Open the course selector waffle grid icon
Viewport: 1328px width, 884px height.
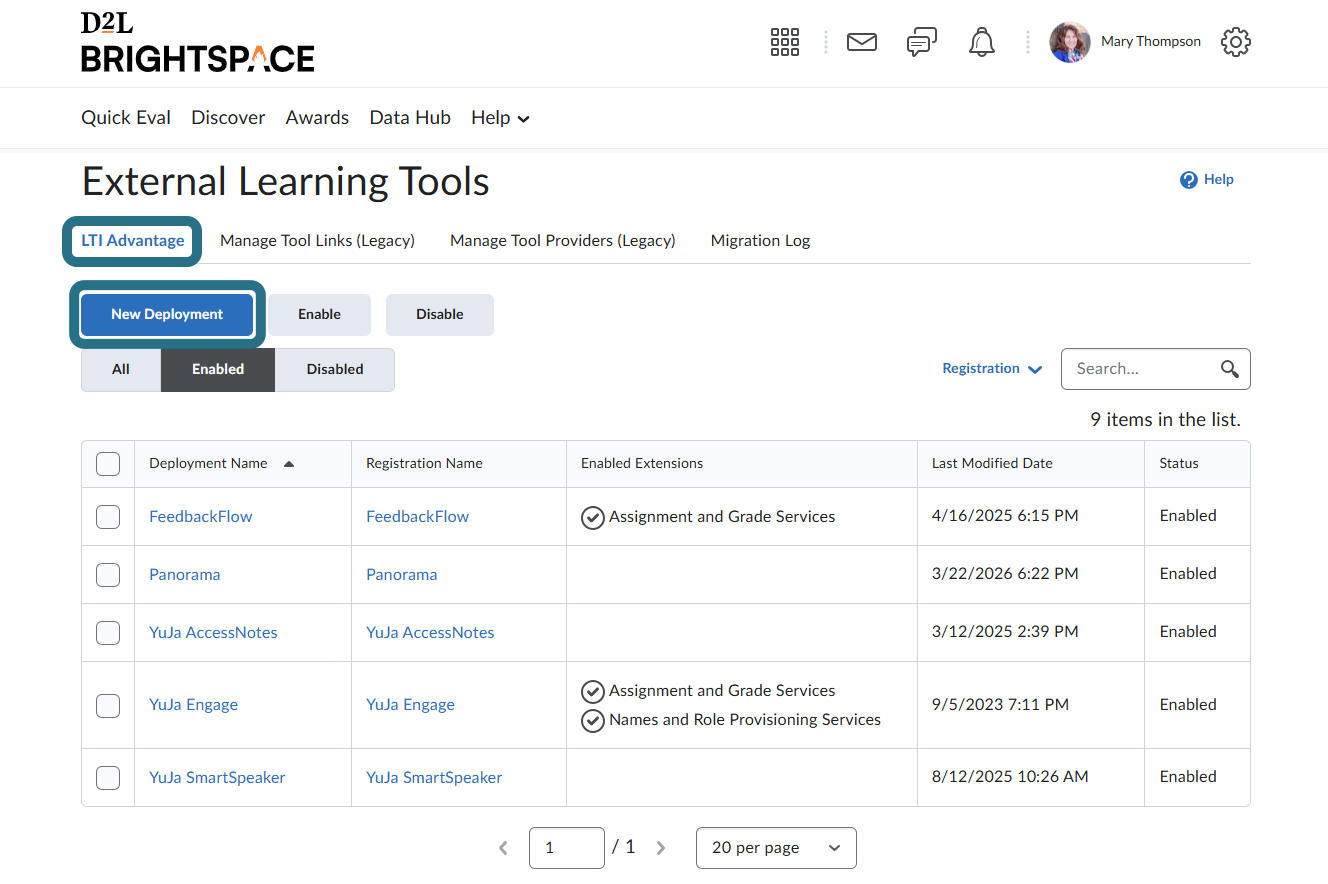coord(785,42)
